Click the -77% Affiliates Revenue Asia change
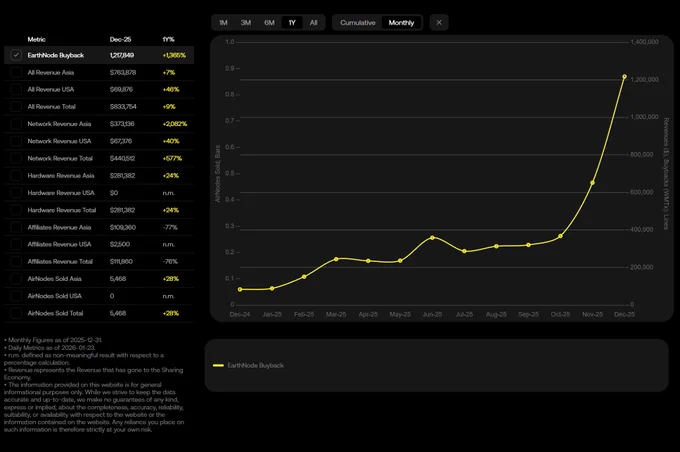Screen dimensions: 680x452 coord(170,227)
